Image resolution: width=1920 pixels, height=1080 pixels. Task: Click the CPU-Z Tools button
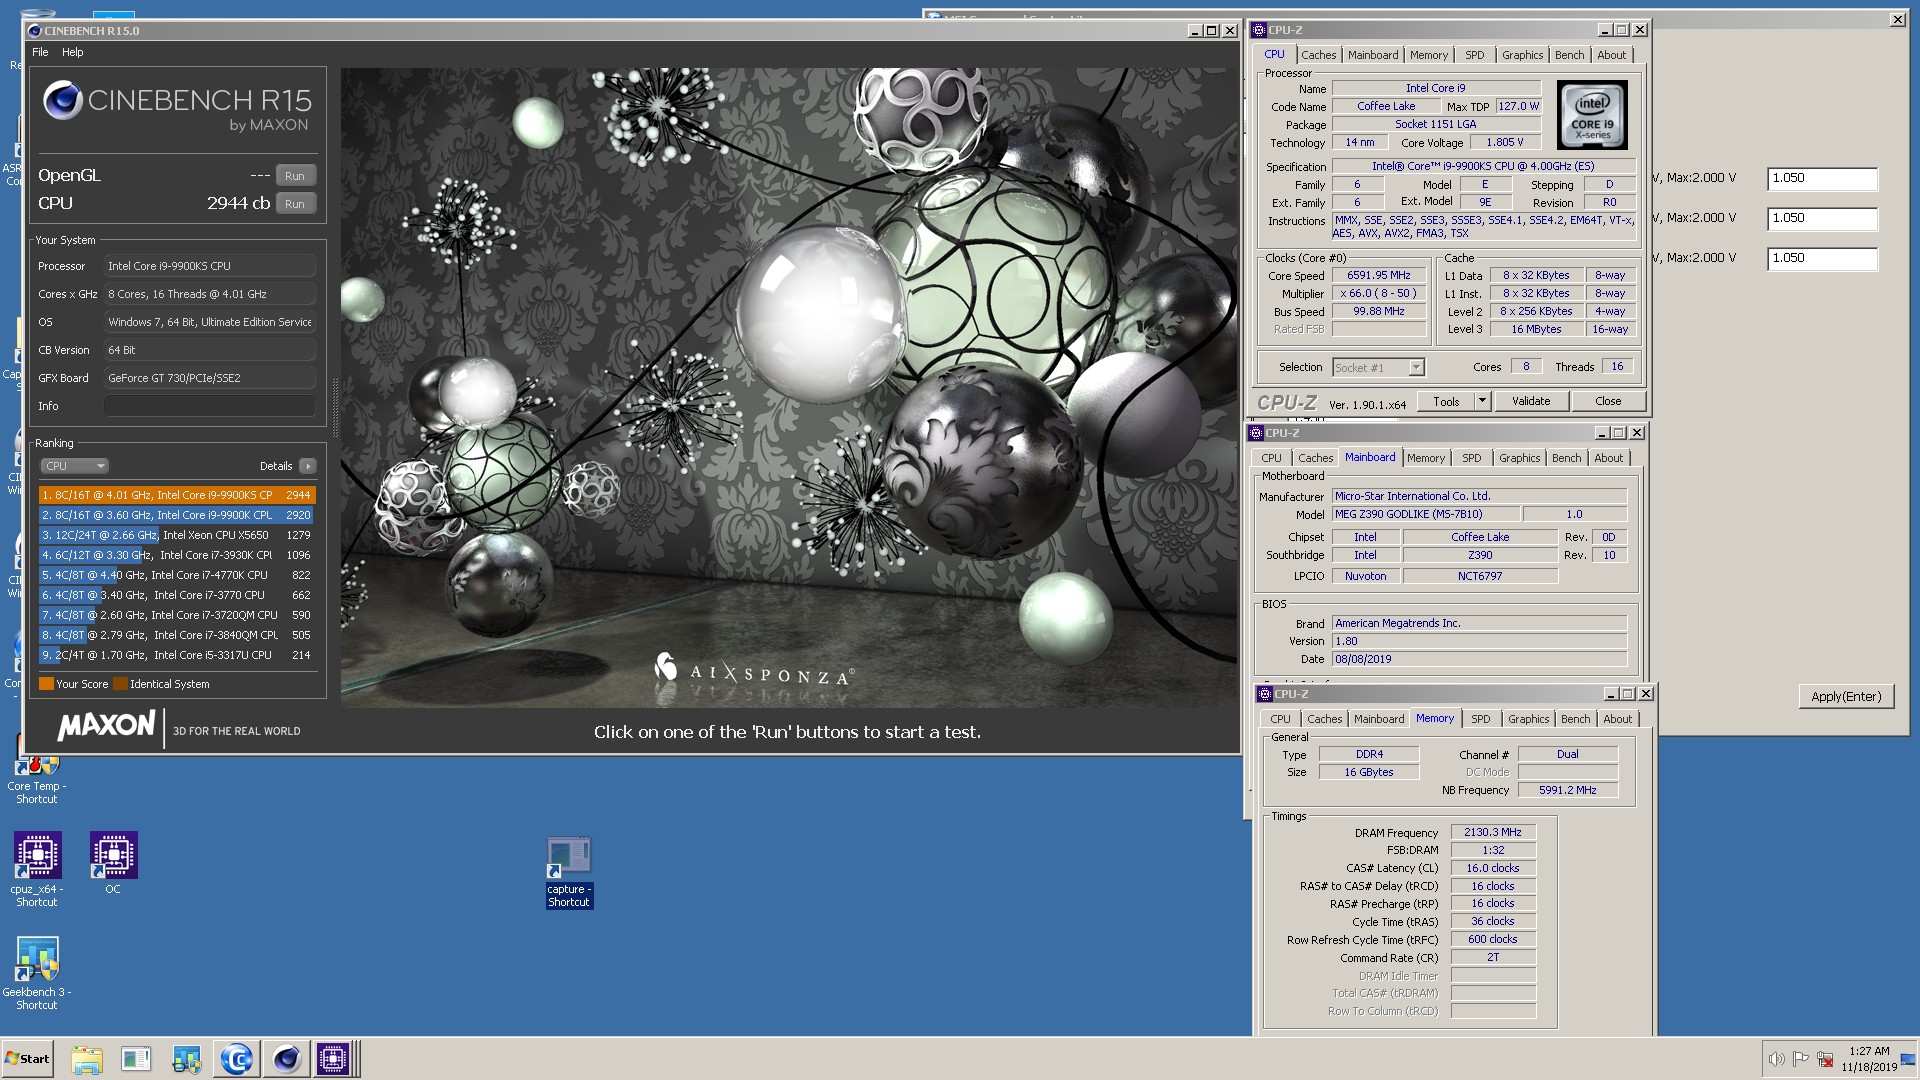1446,401
